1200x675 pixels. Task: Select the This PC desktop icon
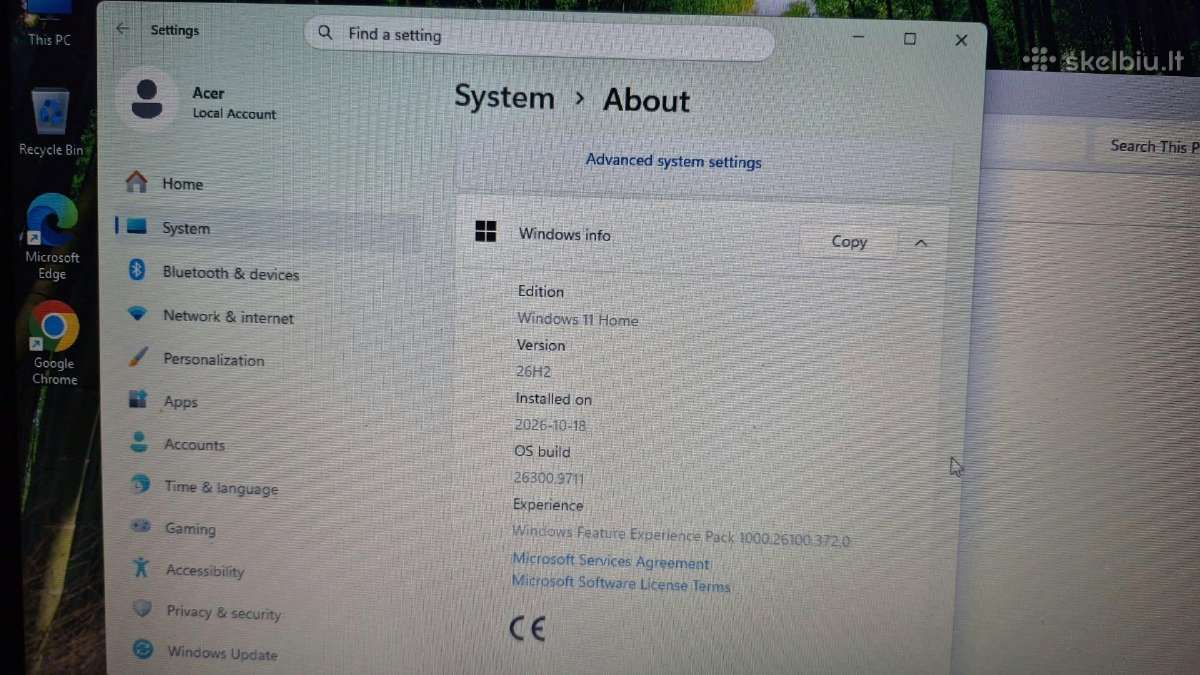click(48, 24)
